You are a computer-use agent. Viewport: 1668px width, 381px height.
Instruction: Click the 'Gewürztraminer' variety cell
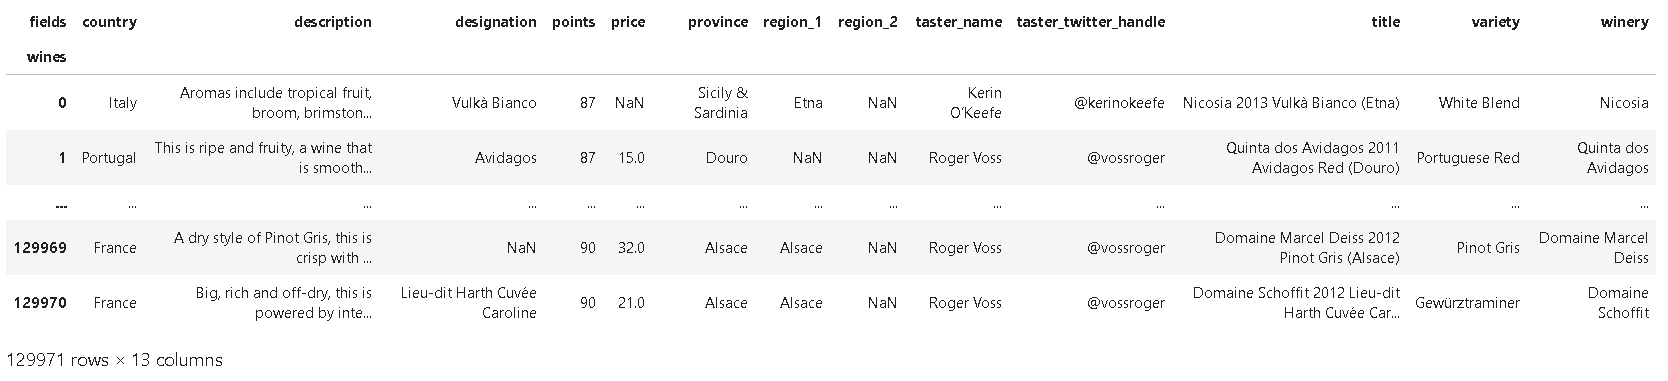pos(1468,302)
